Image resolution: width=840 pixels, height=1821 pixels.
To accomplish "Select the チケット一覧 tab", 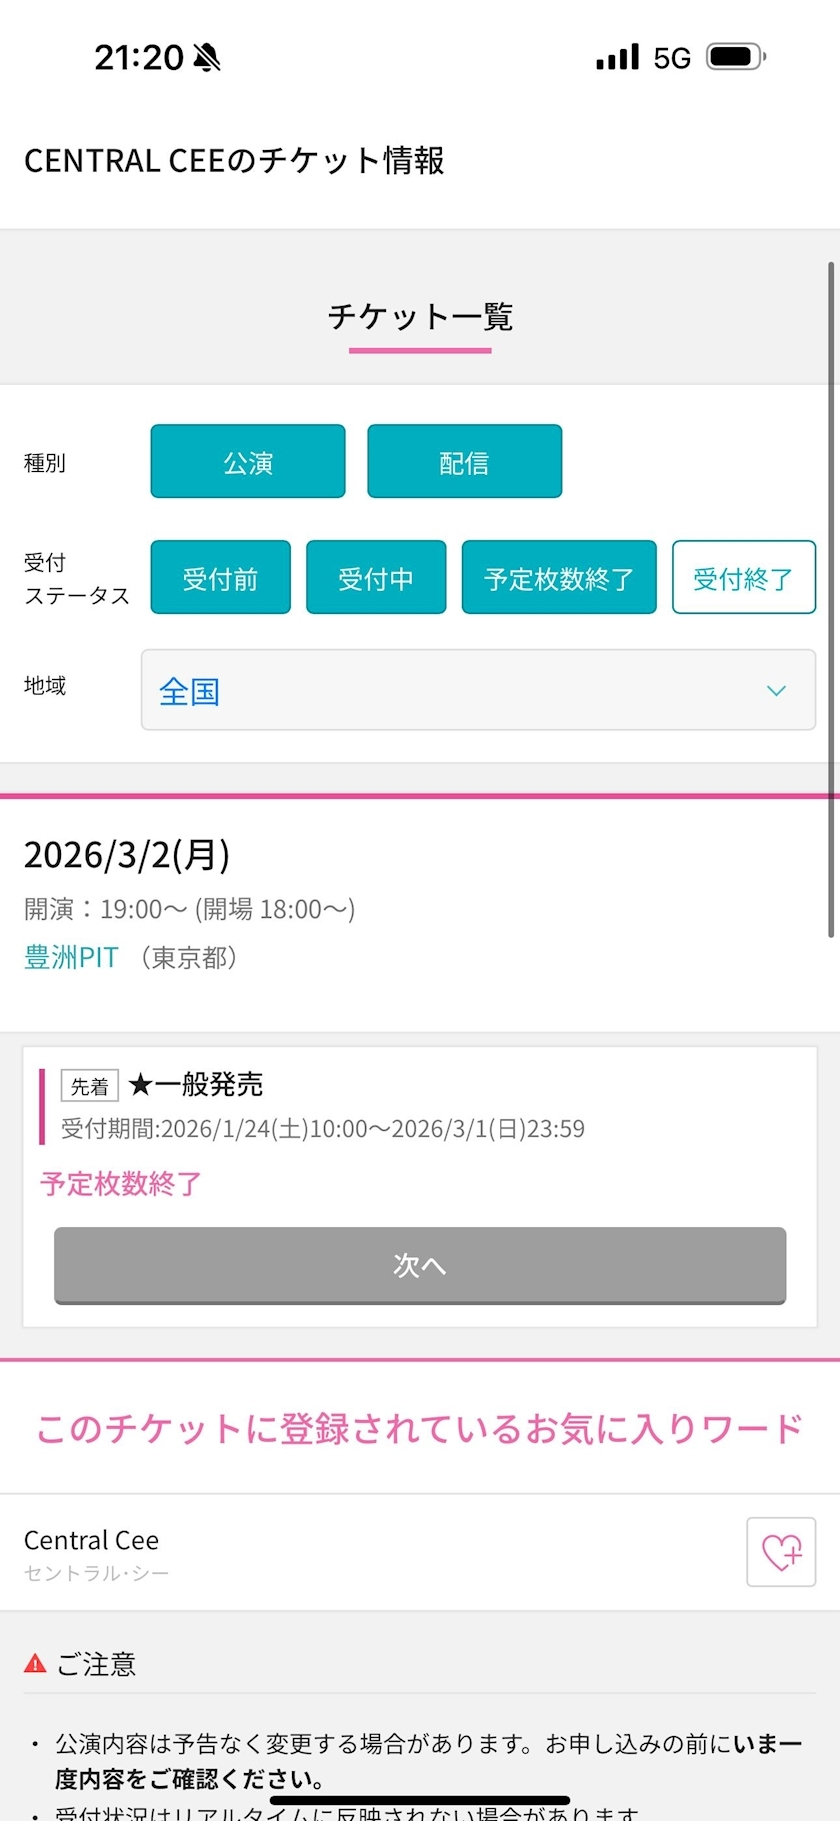I will [420, 318].
